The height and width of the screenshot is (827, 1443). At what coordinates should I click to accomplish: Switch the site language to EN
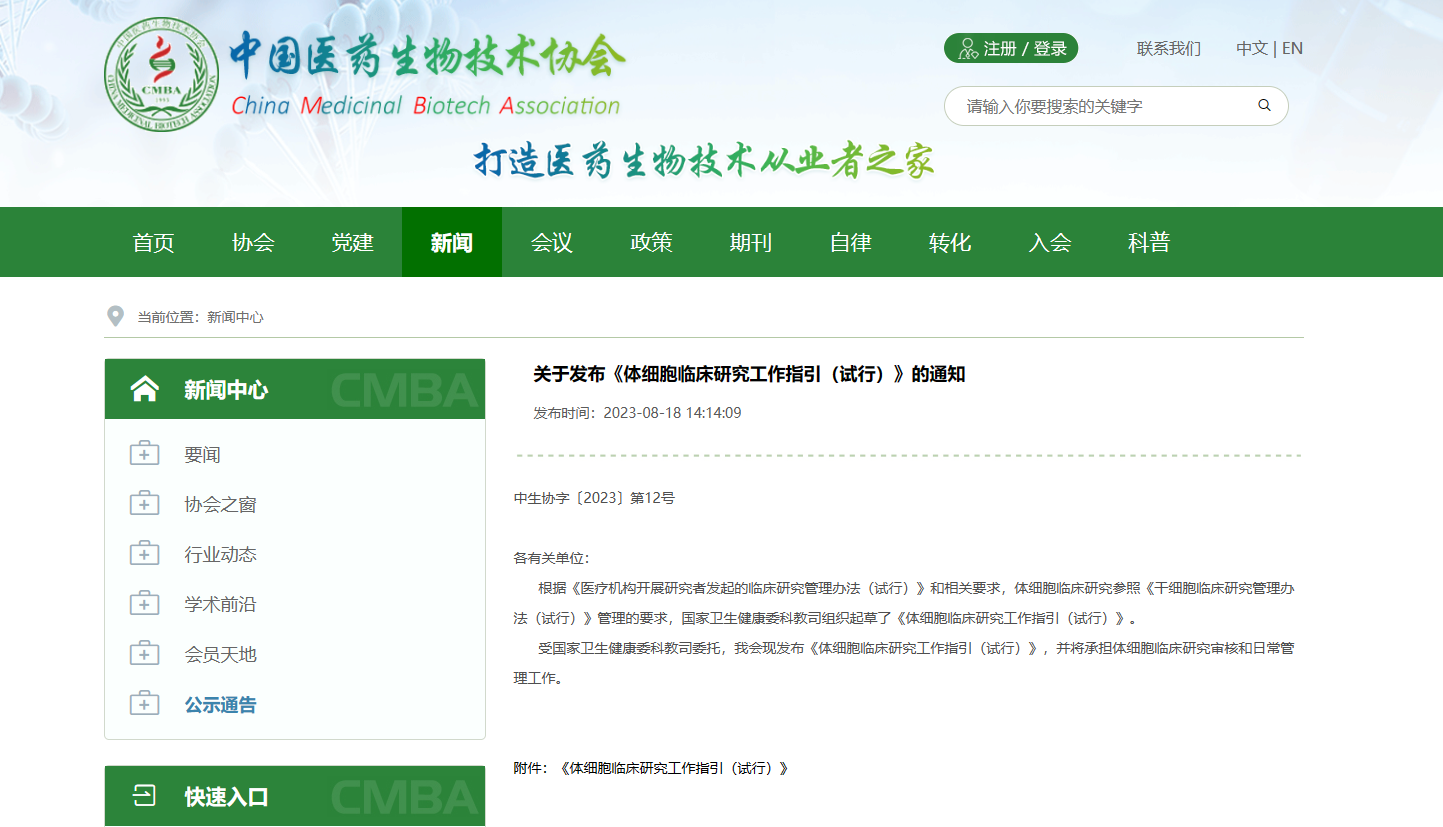coord(1292,48)
